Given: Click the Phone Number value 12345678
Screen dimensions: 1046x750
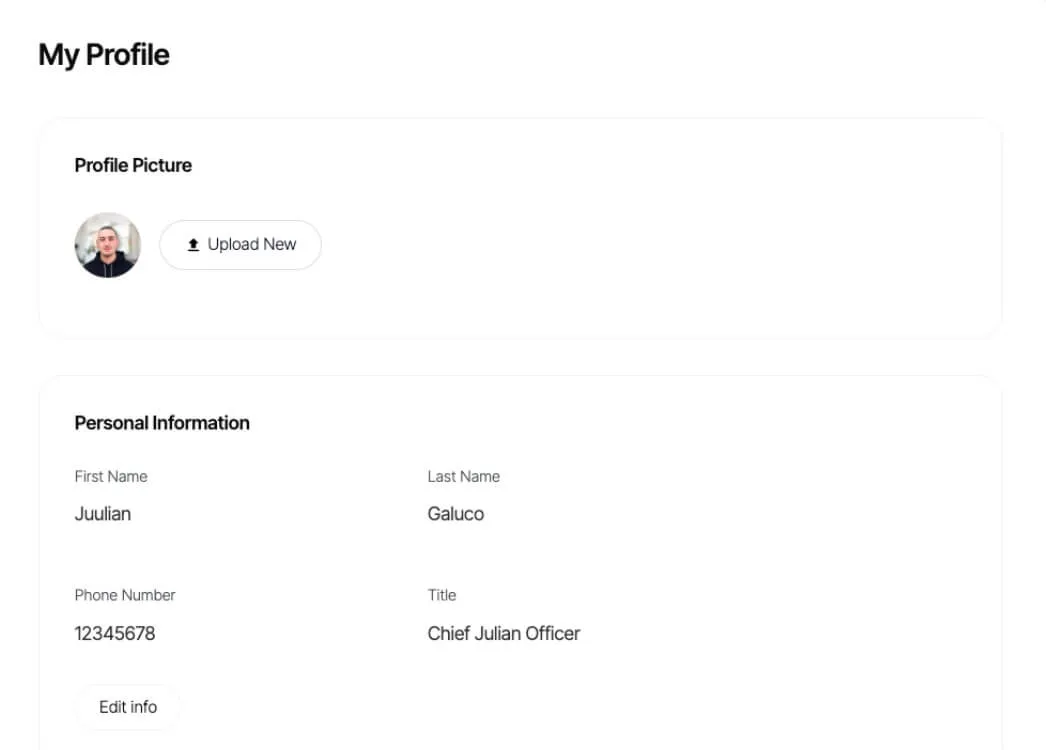Looking at the screenshot, I should 115,633.
